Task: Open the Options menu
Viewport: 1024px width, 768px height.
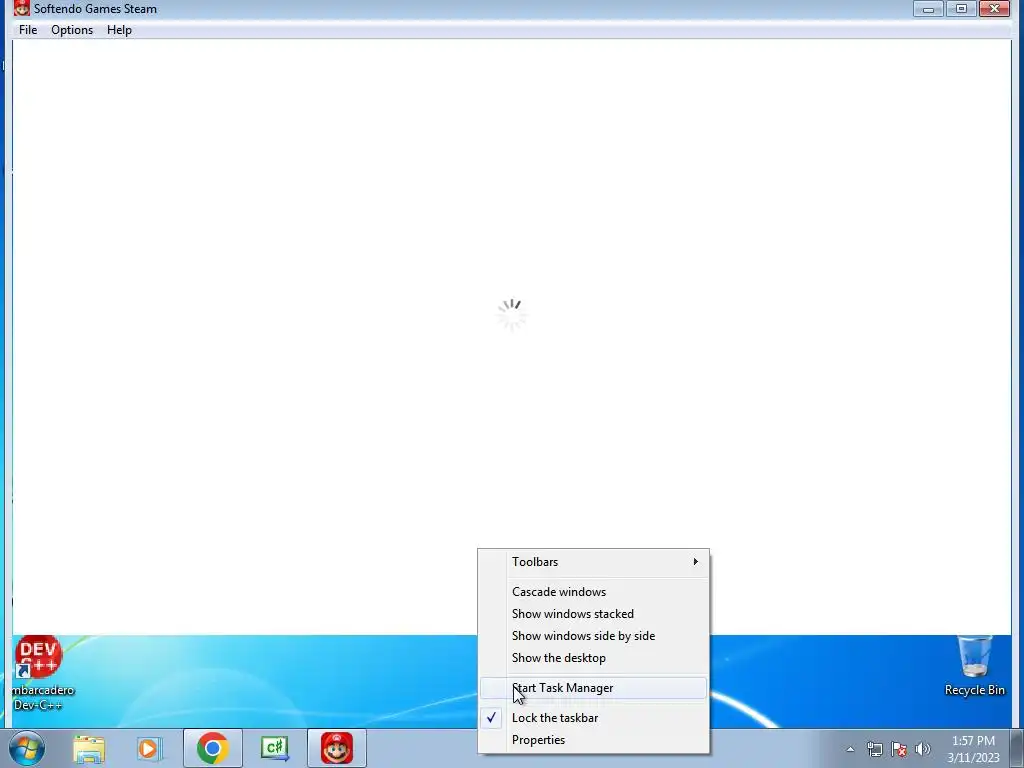Action: click(x=72, y=30)
